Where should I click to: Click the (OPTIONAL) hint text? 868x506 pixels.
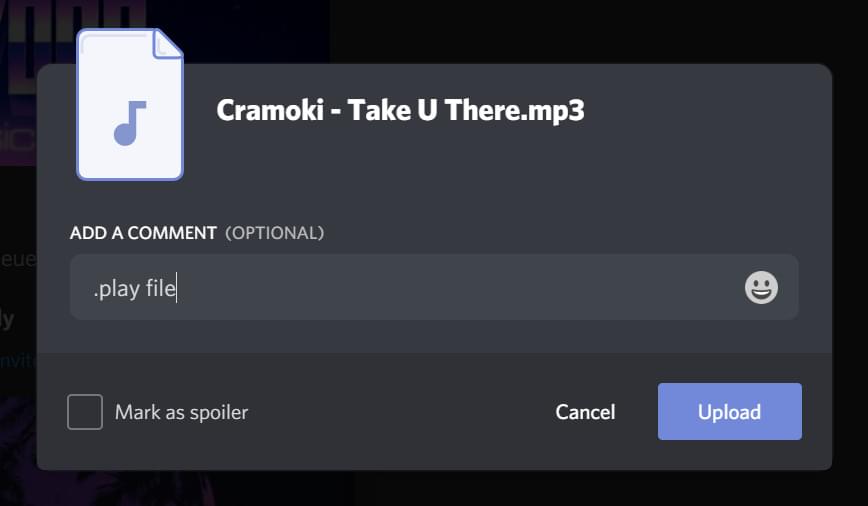point(275,233)
